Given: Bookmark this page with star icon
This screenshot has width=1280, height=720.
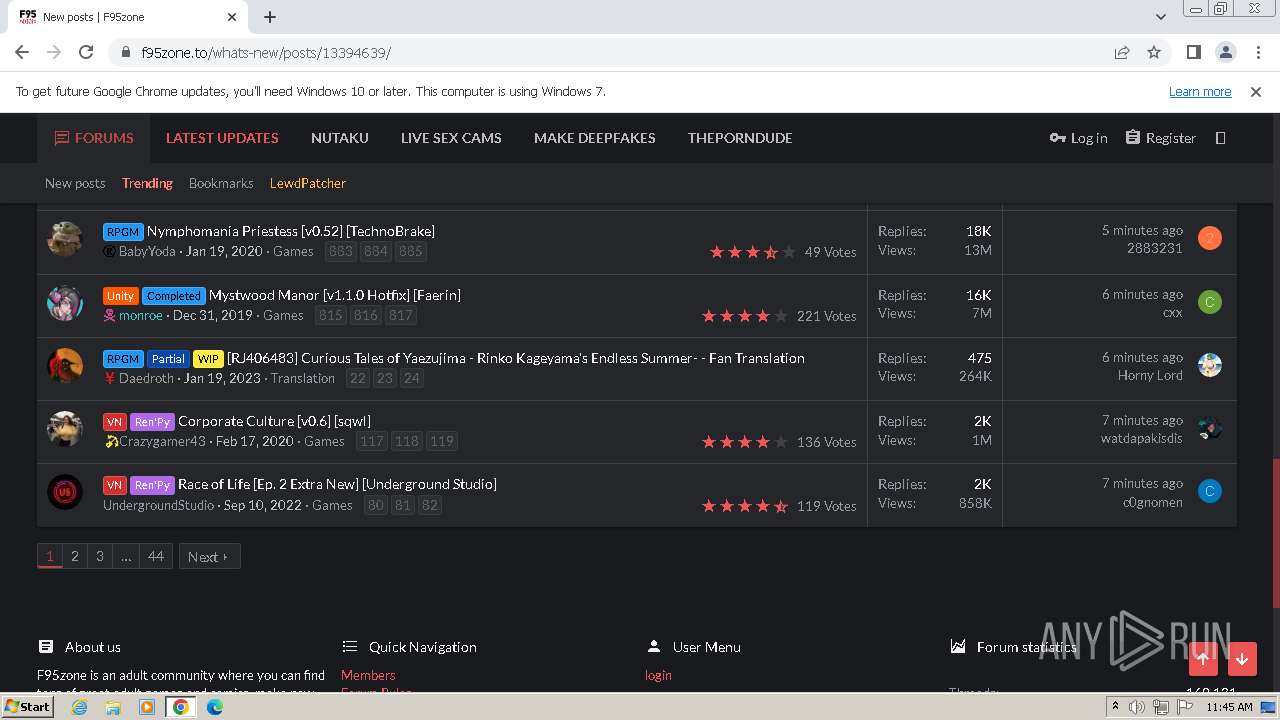Looking at the screenshot, I should (1154, 52).
